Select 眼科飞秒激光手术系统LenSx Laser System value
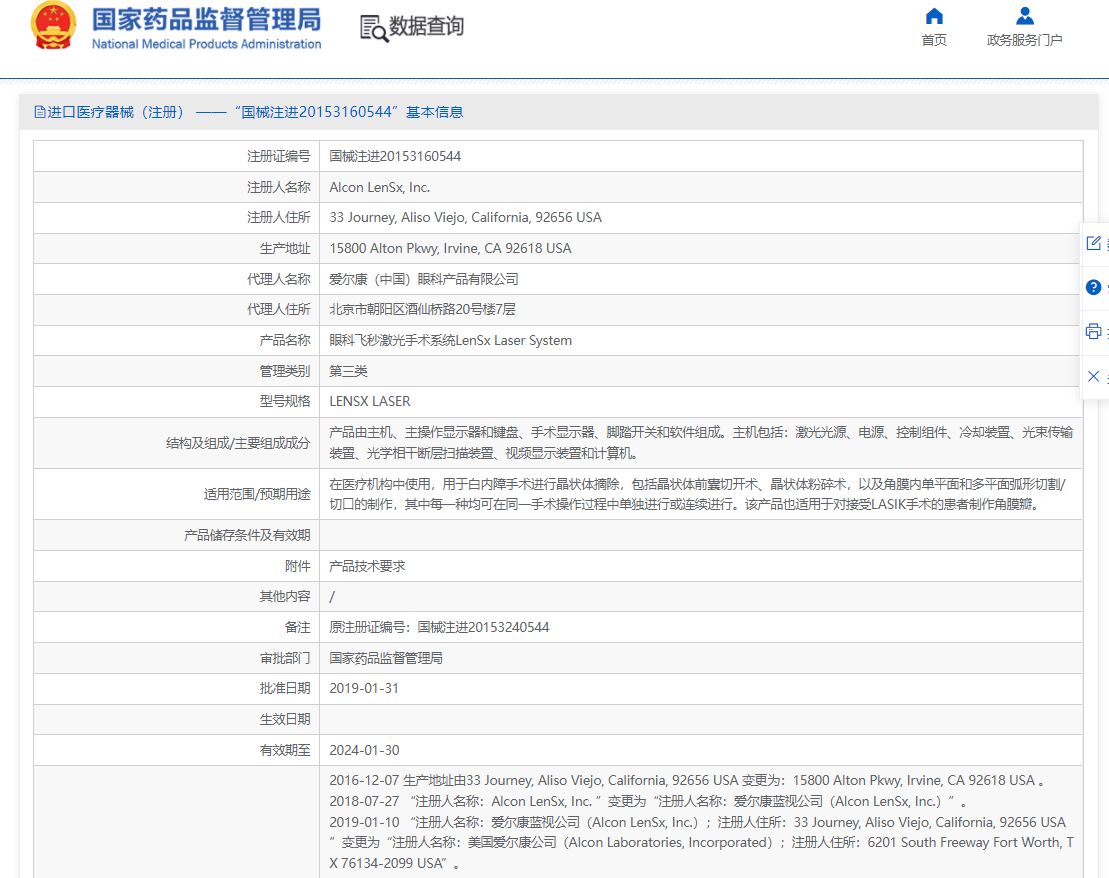 [451, 340]
